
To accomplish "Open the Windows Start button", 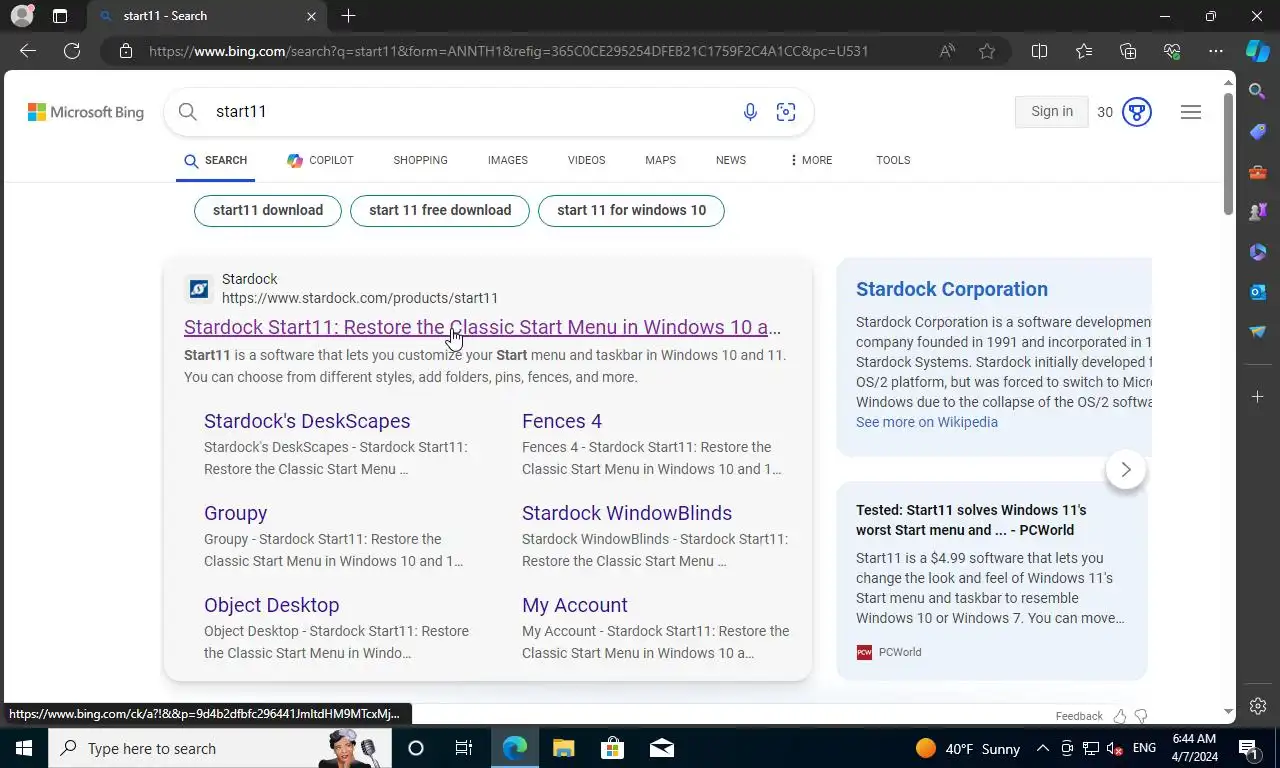I will (24, 748).
